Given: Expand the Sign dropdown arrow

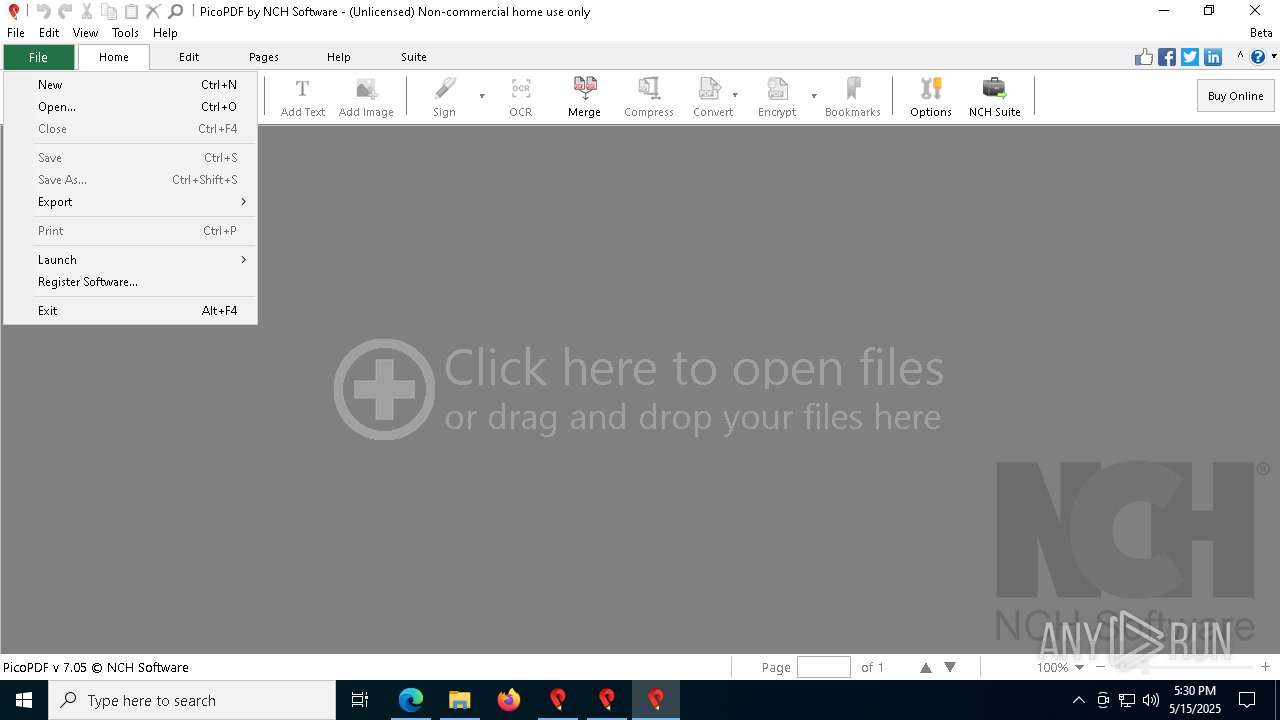Looking at the screenshot, I should 482,96.
